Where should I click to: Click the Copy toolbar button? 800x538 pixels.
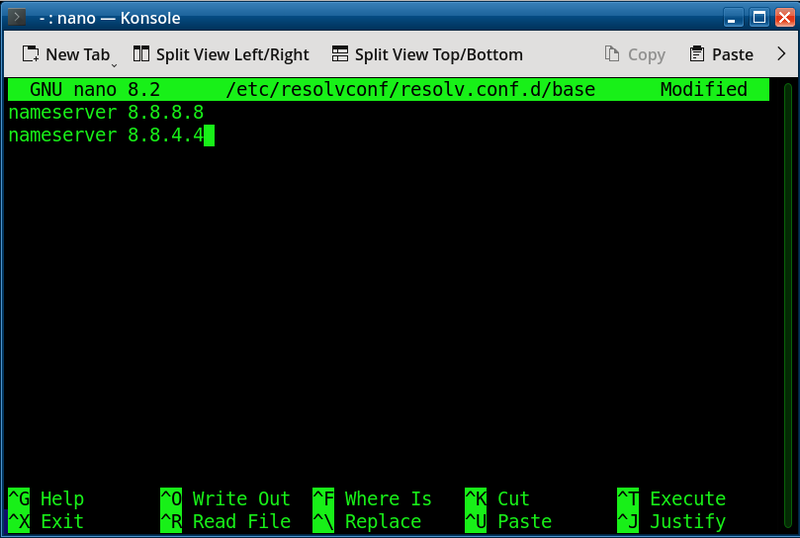pos(635,54)
